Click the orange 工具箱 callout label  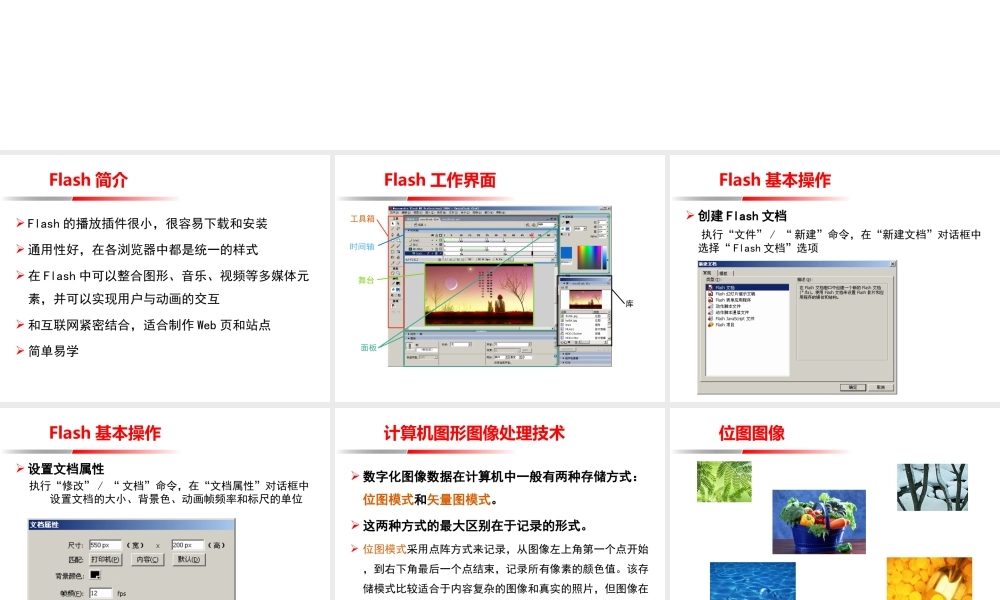tap(362, 219)
